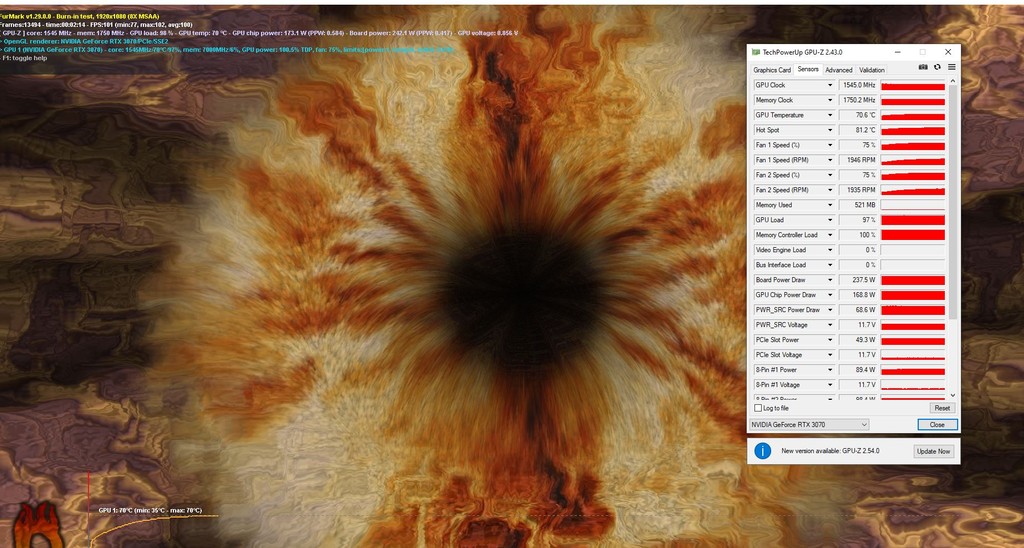The height and width of the screenshot is (548, 1024).
Task: Open the Fan 2 Speed (RPM) dropdown
Action: (830, 191)
